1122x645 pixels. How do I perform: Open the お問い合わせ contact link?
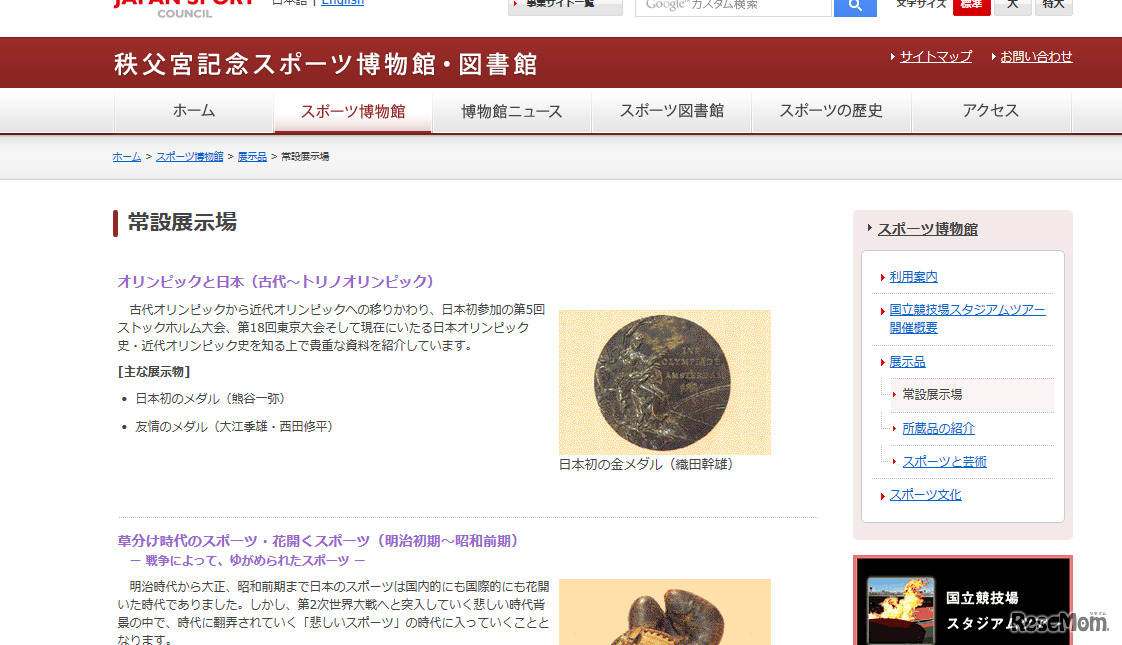(1035, 56)
